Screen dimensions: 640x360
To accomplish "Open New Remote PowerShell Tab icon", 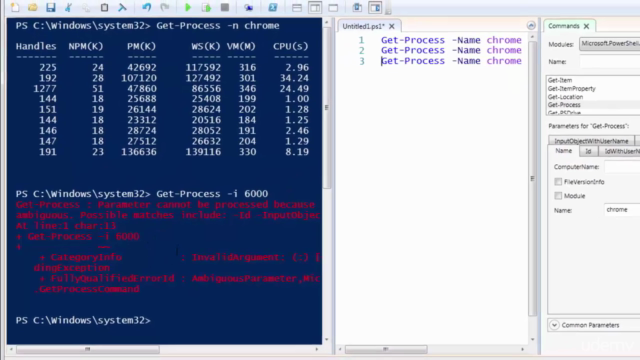I will tap(248, 7).
